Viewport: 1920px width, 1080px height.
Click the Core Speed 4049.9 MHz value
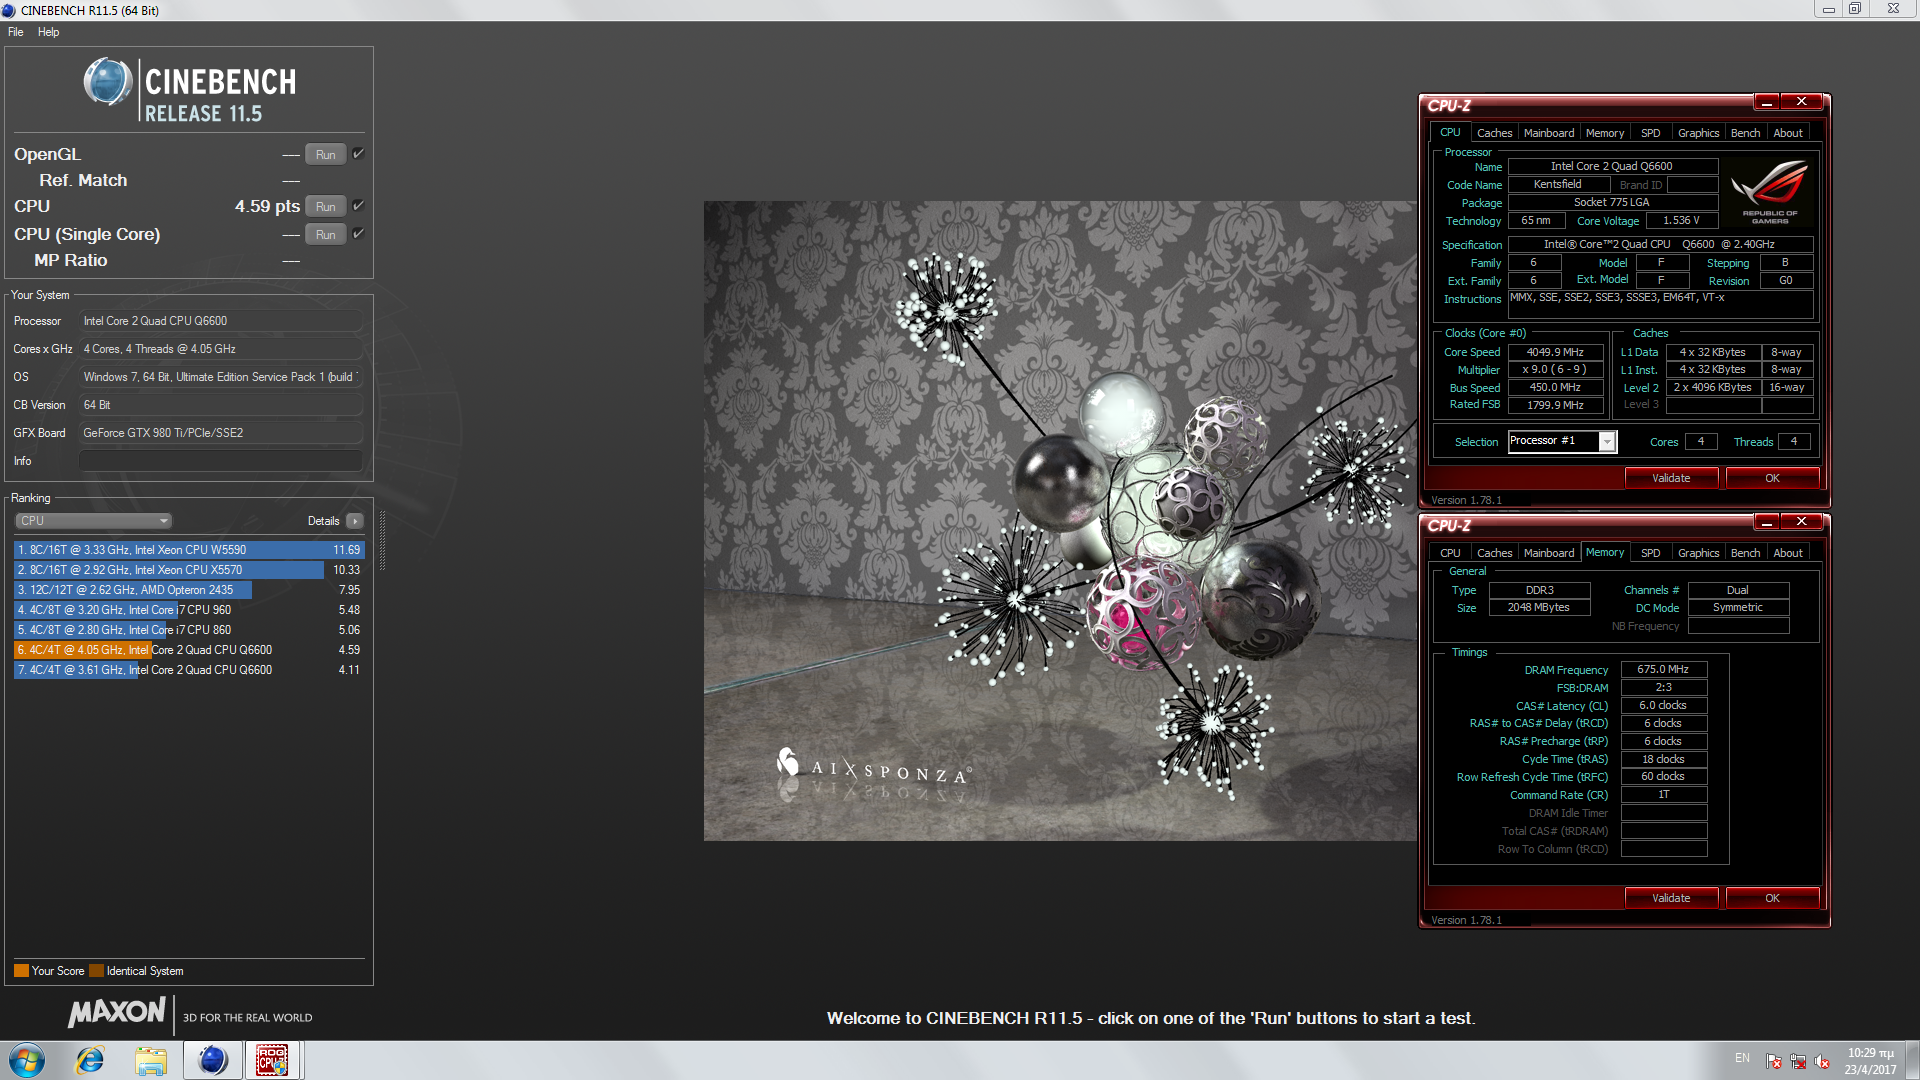tap(1555, 352)
